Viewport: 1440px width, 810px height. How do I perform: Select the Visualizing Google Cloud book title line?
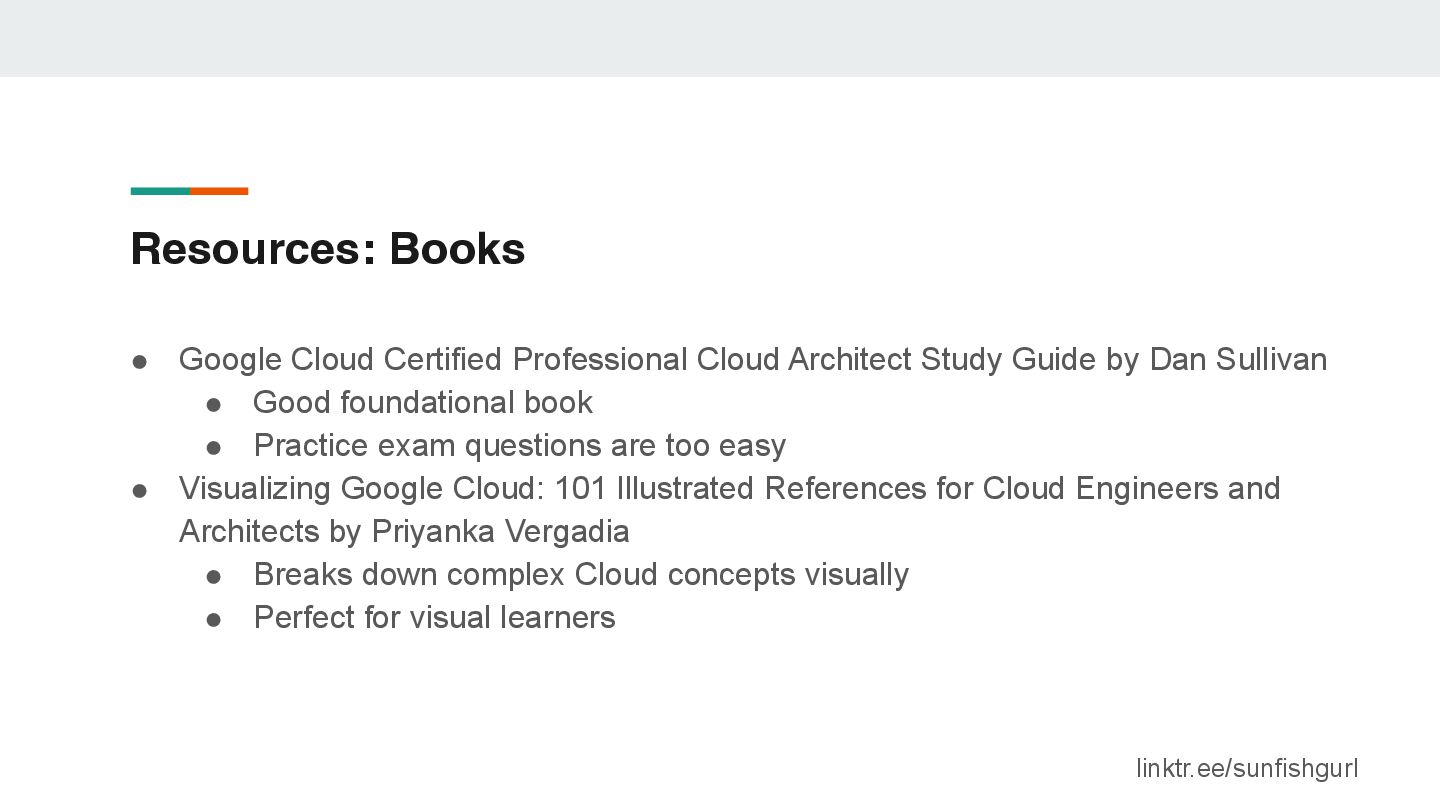click(730, 488)
